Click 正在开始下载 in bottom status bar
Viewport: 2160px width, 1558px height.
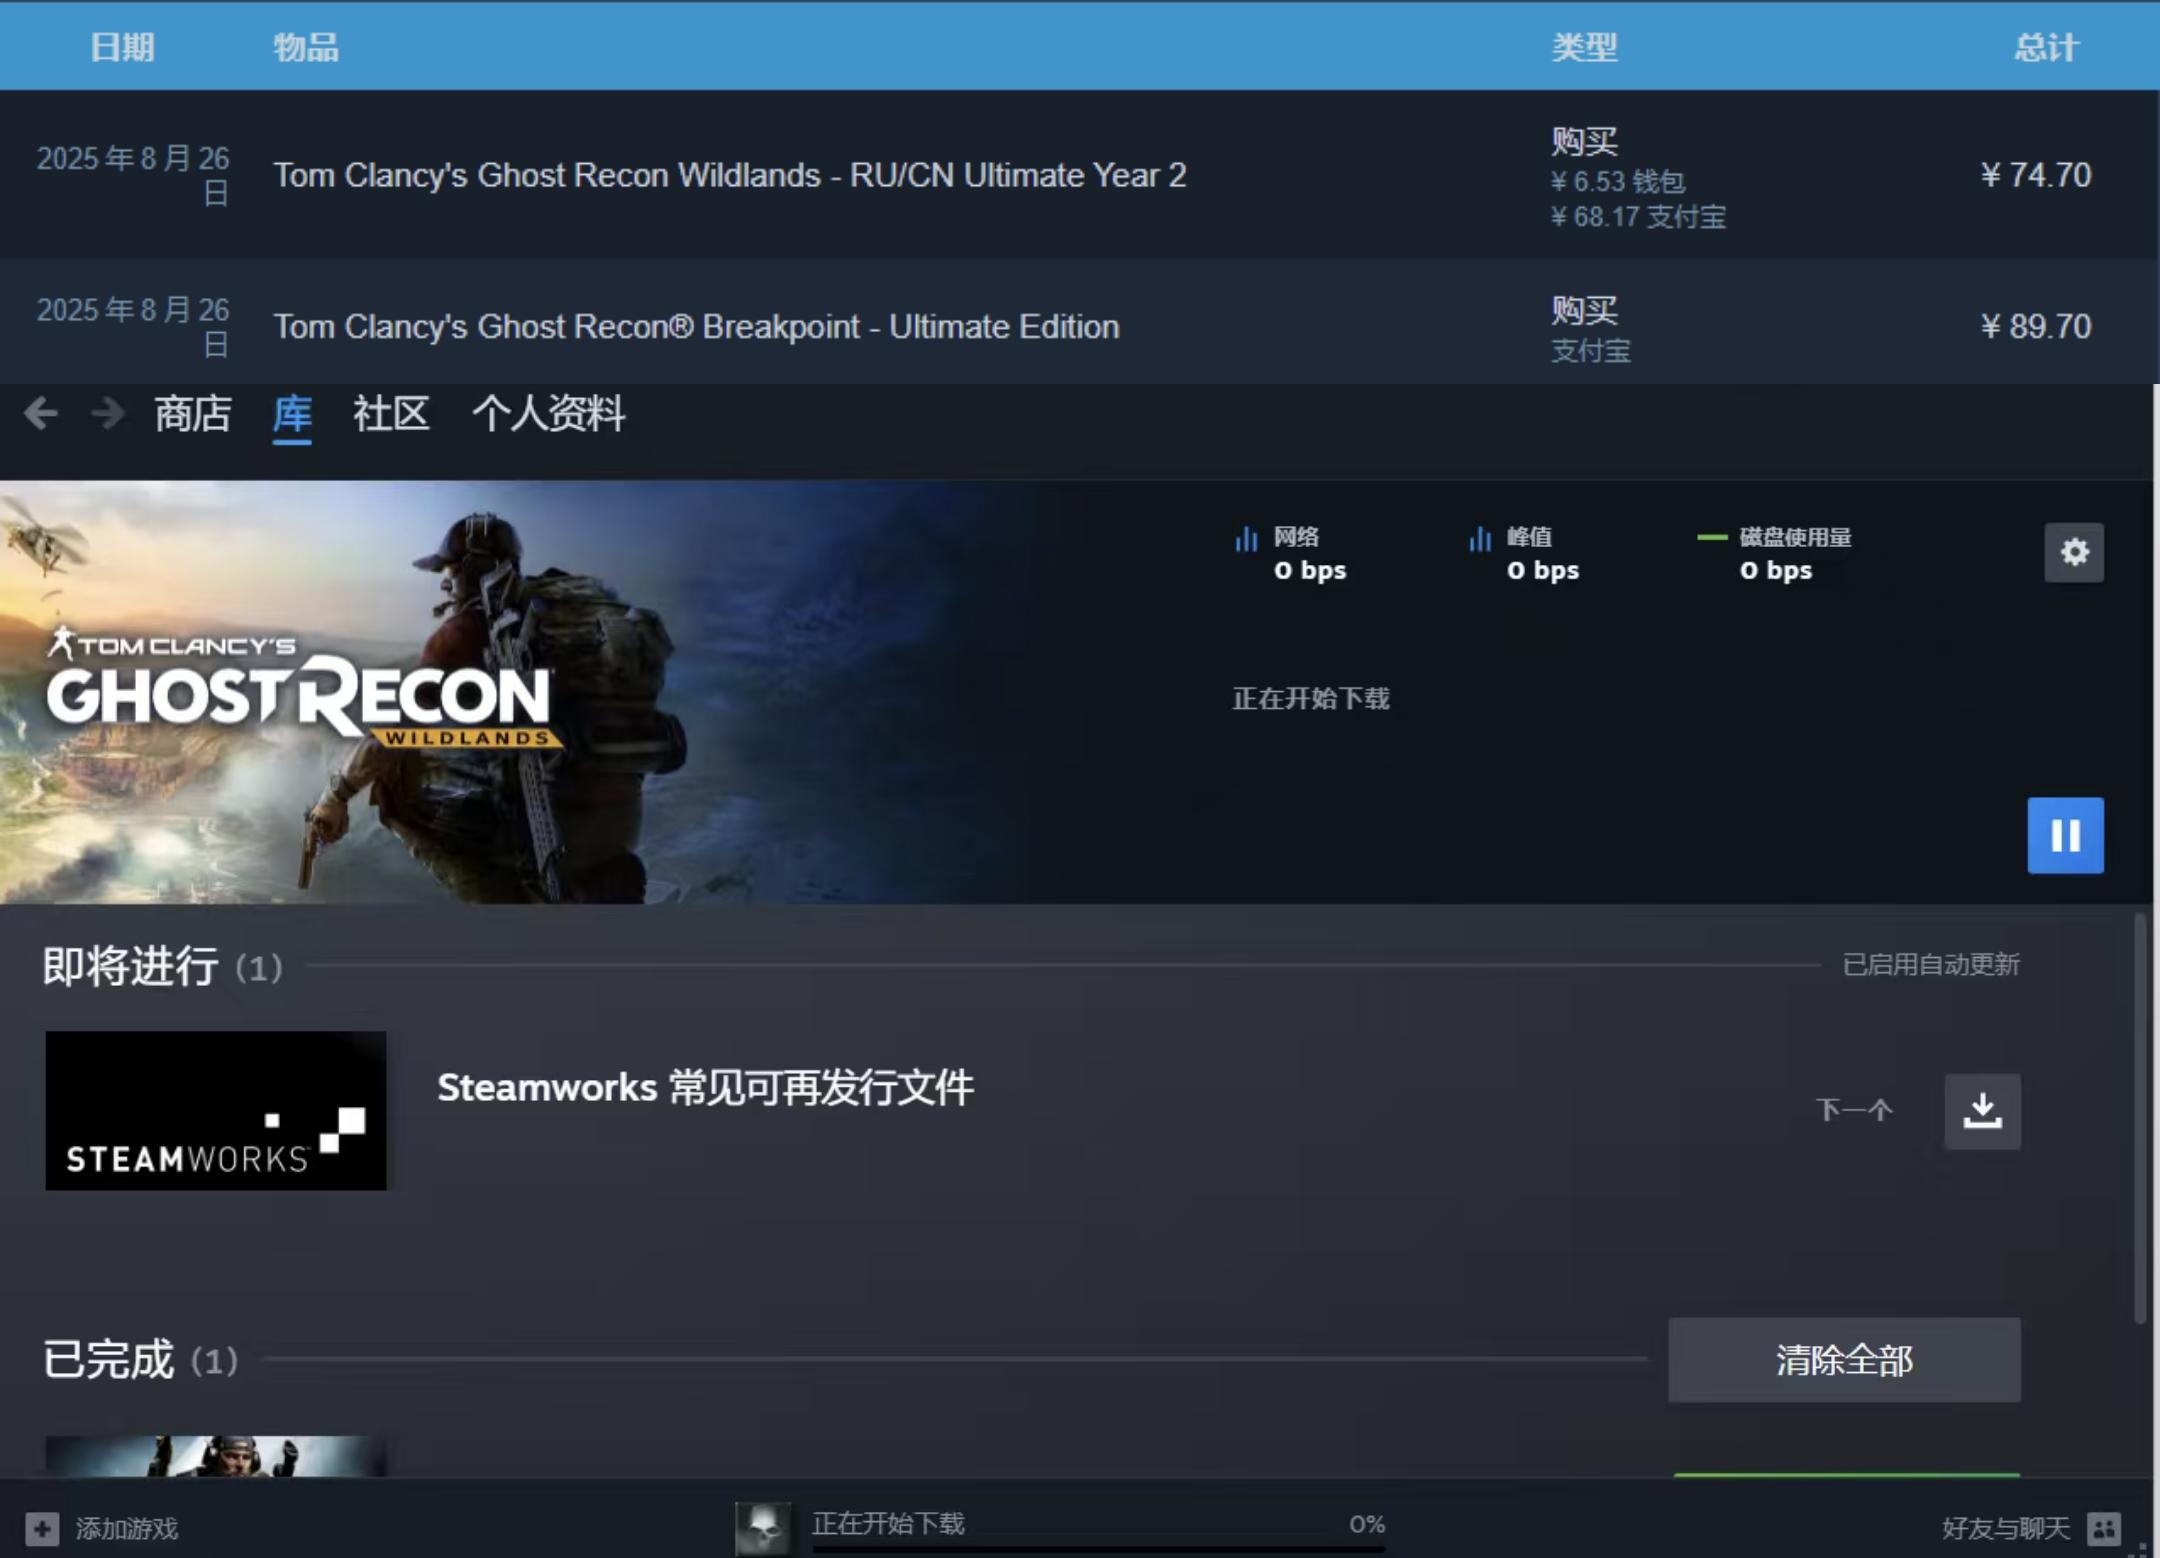click(x=888, y=1523)
